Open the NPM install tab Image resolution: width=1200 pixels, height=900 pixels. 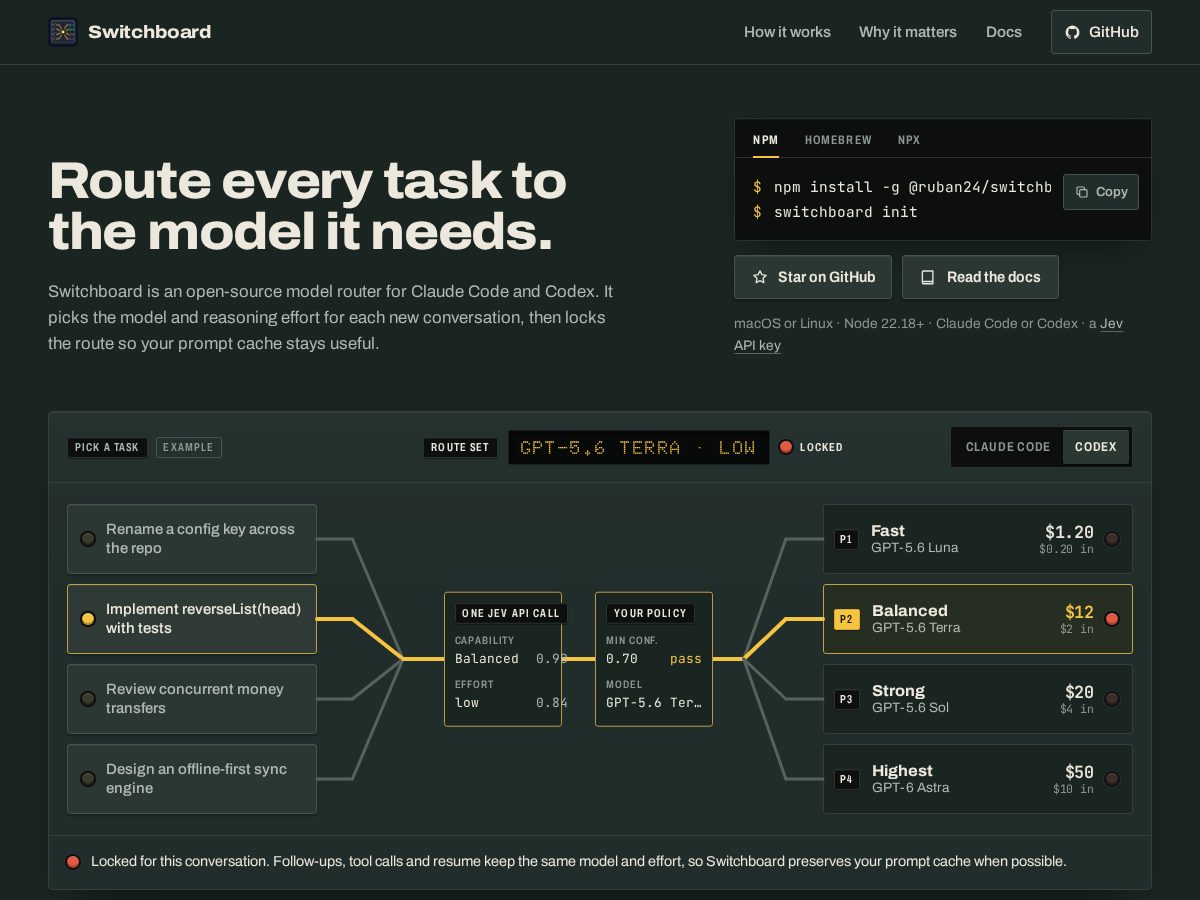[x=766, y=140]
